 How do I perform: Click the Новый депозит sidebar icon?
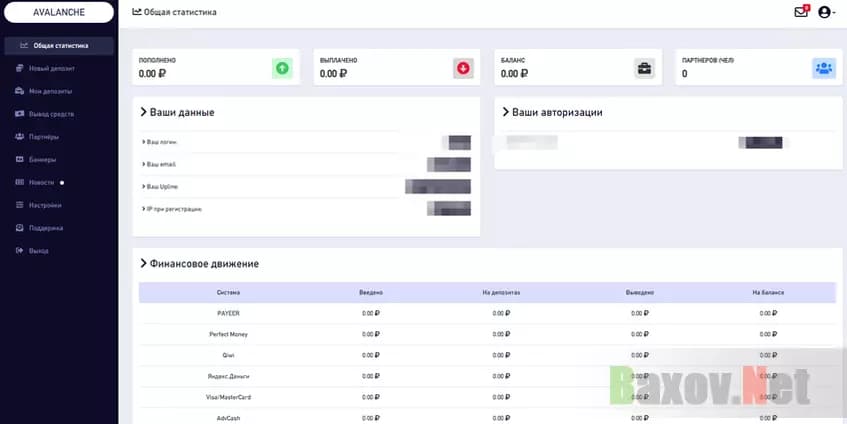tap(20, 68)
